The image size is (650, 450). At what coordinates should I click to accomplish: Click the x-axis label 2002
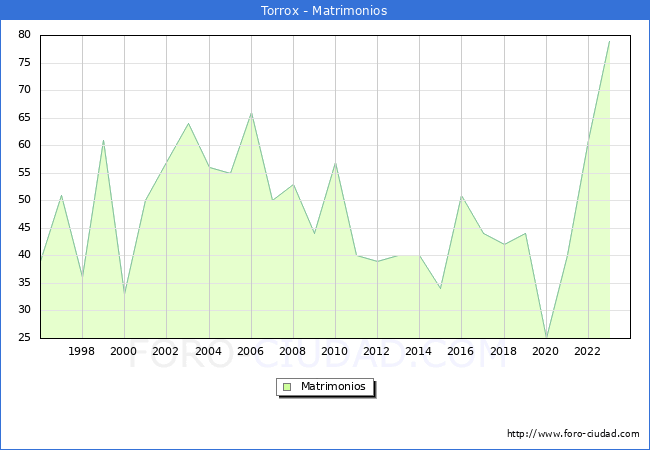(x=165, y=351)
